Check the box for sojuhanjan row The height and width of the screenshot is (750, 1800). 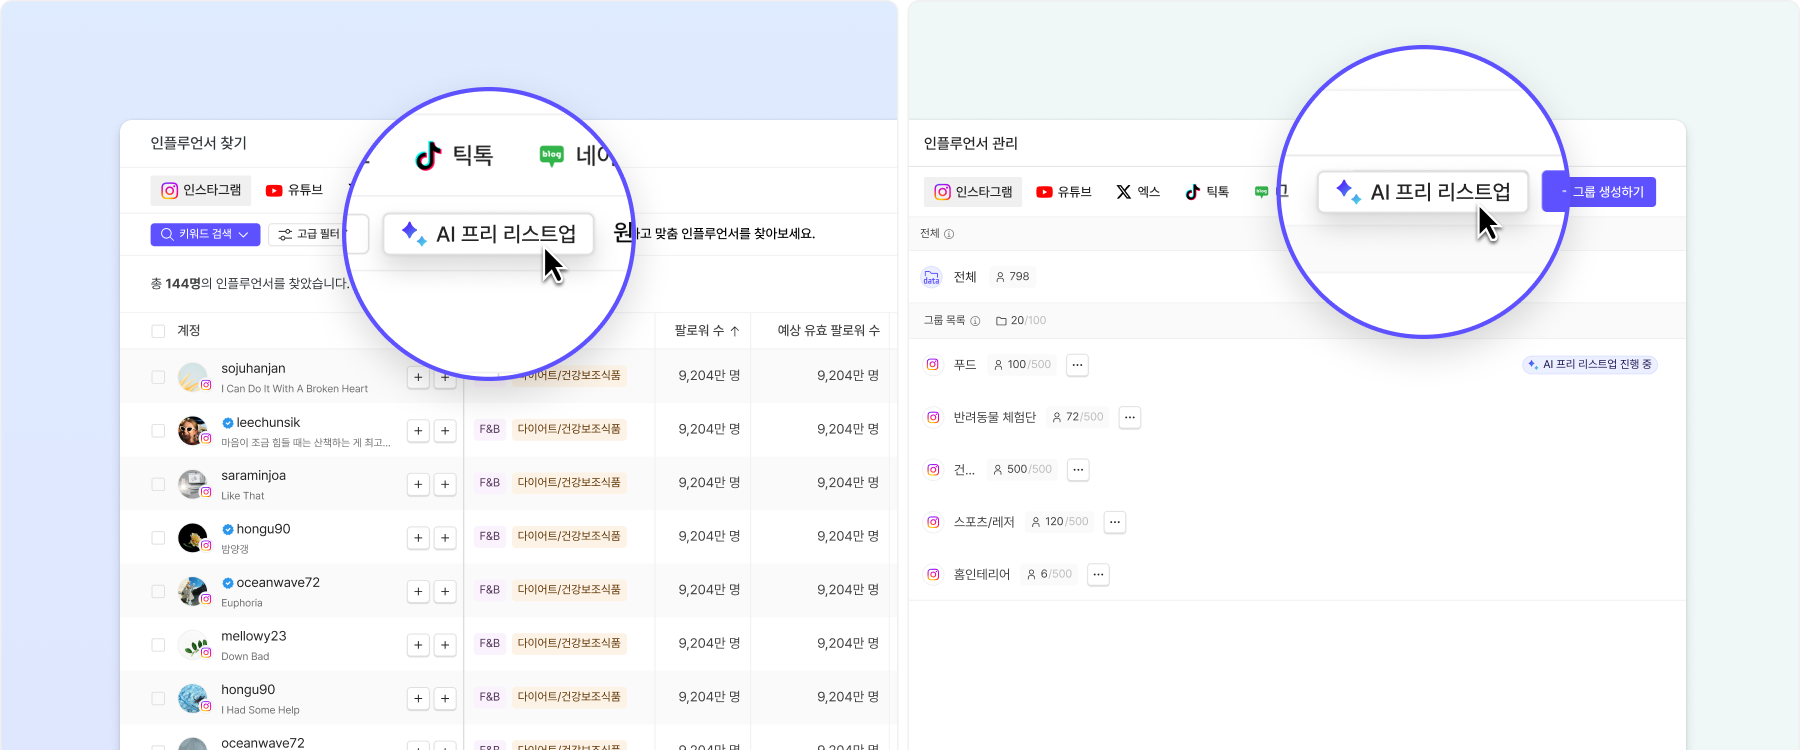[158, 377]
